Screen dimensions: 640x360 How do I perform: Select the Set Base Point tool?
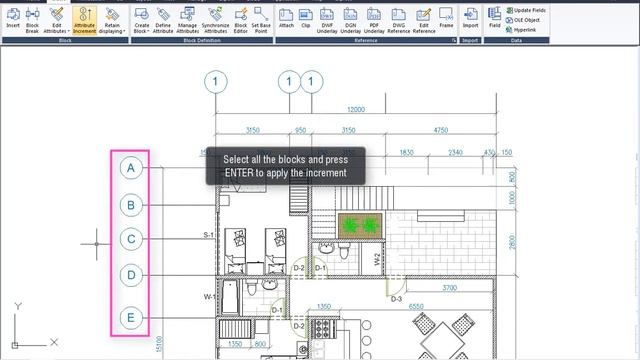click(261, 20)
